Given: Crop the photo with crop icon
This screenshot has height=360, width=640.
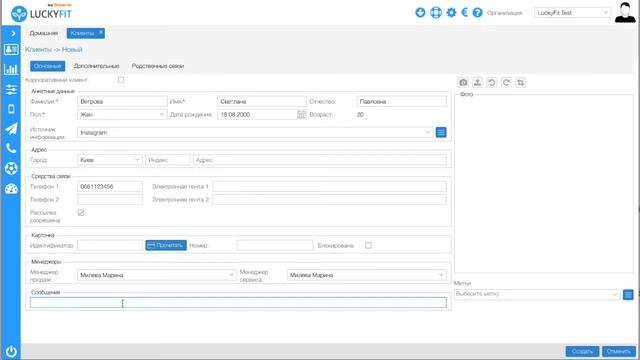Looking at the screenshot, I should click(x=520, y=82).
